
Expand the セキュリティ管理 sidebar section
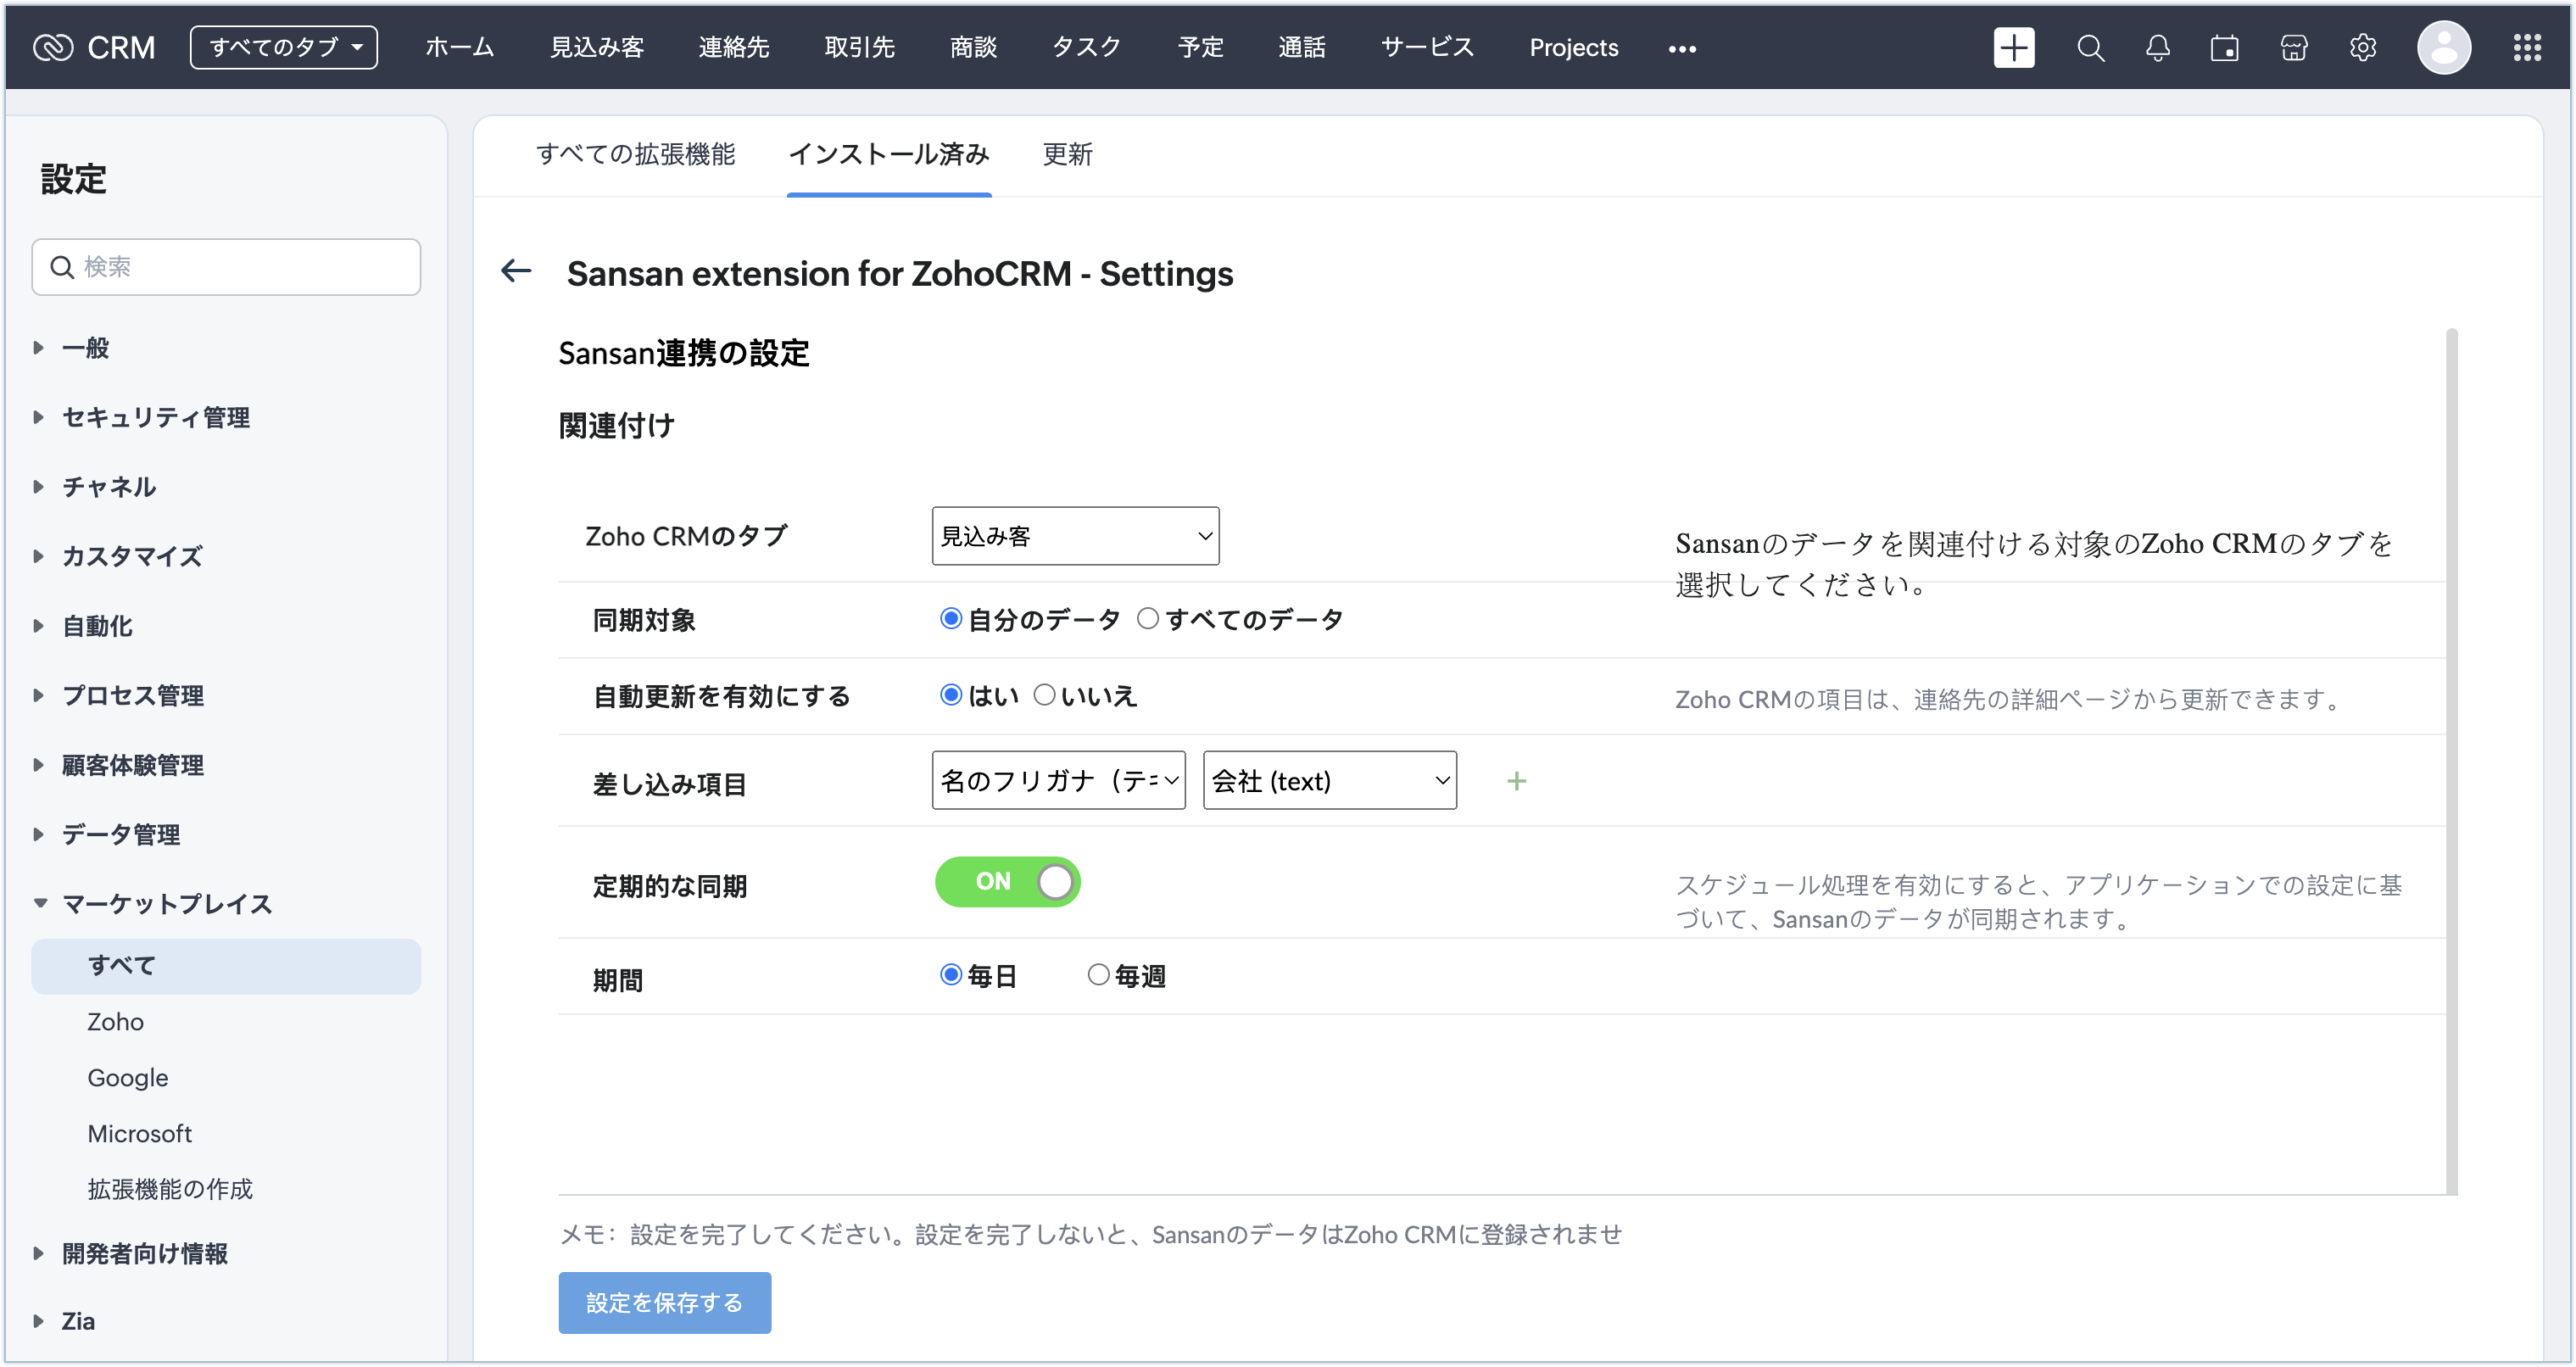[156, 417]
